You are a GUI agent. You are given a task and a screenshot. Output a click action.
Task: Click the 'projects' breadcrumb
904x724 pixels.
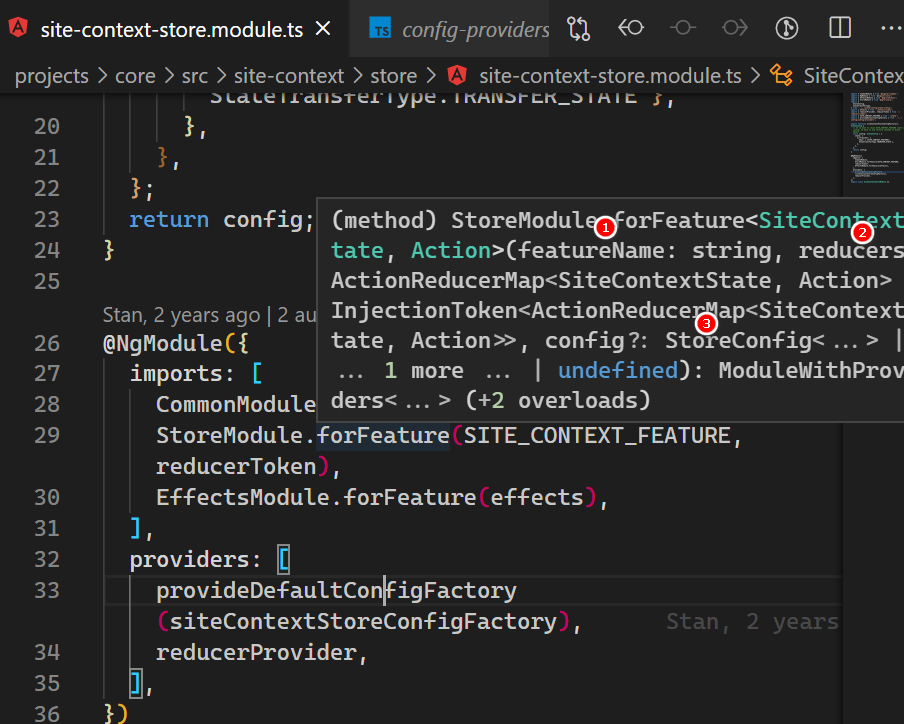[x=52, y=76]
